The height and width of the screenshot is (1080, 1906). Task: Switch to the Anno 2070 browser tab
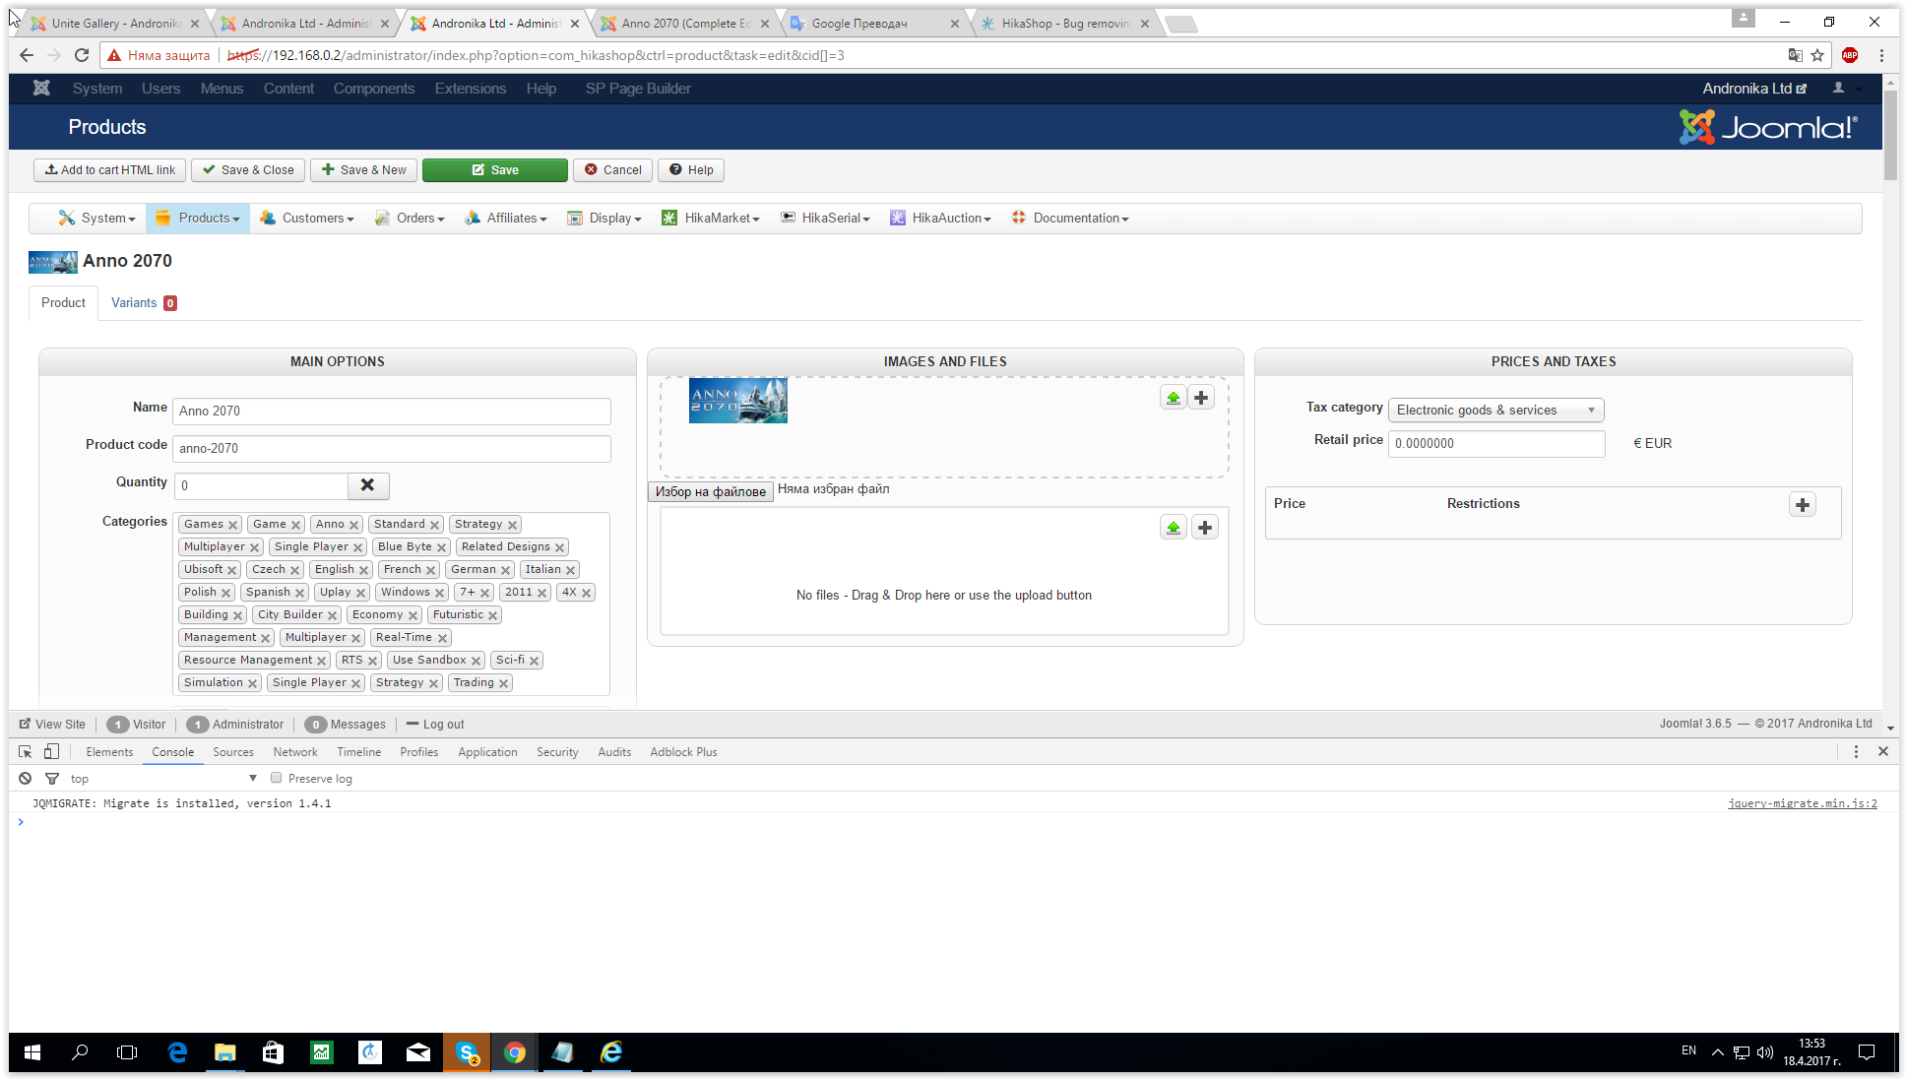686,23
